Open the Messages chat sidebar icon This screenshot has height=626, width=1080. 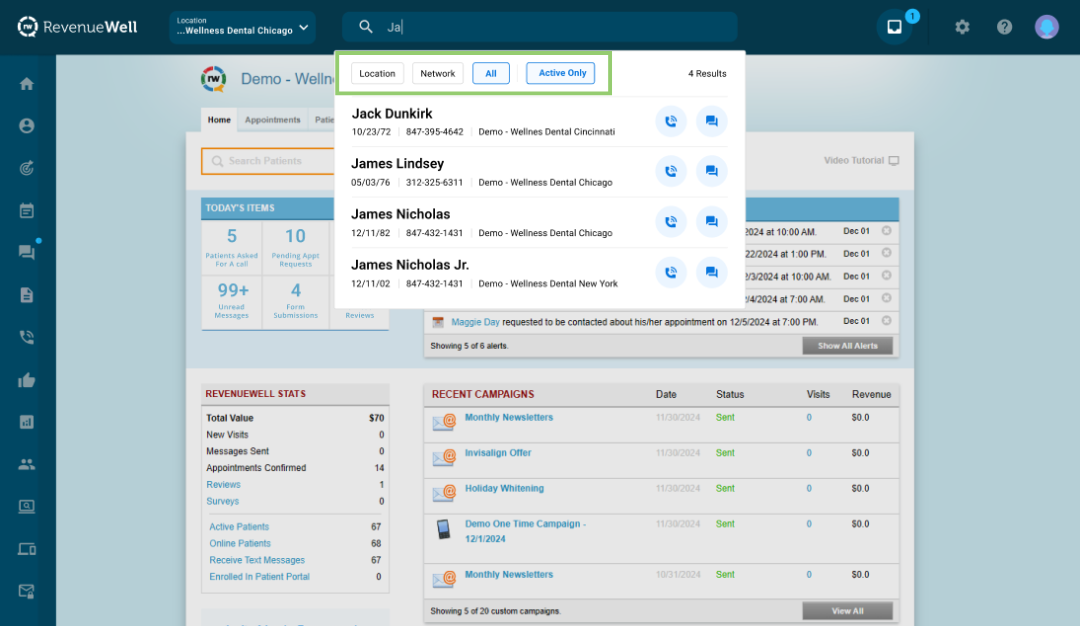[x=26, y=253]
